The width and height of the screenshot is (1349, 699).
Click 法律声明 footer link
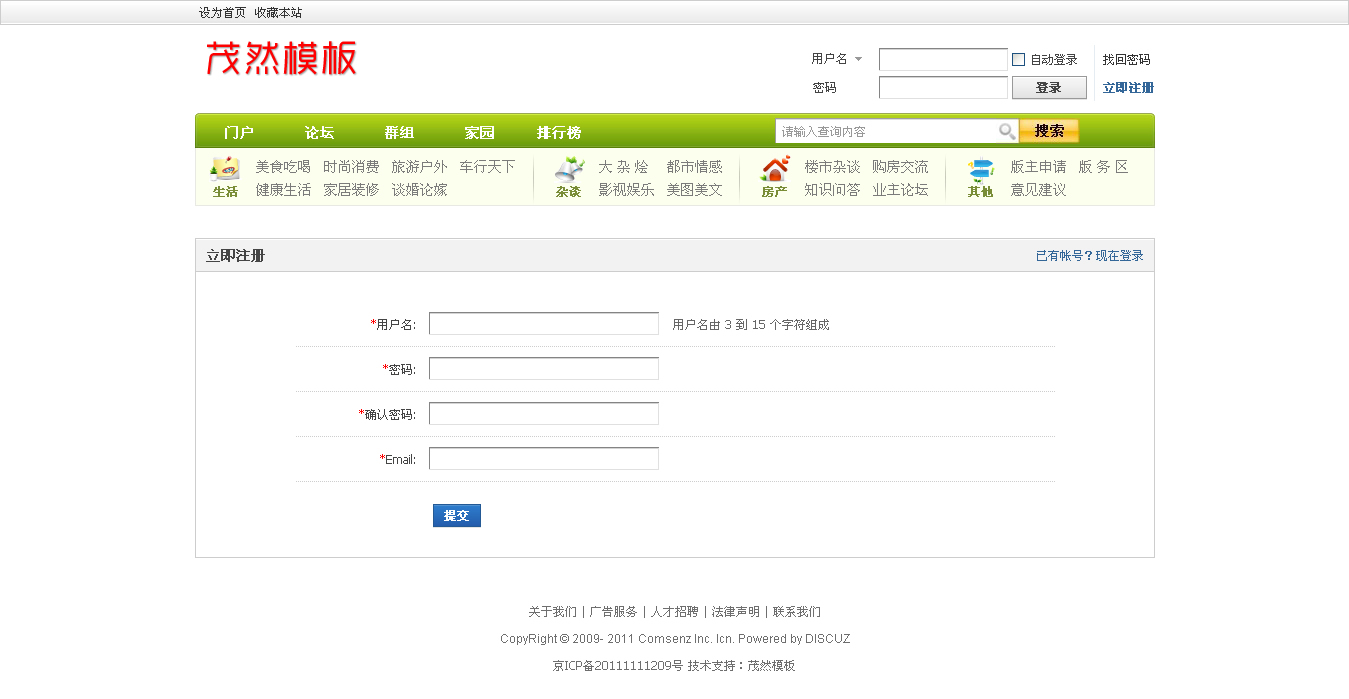click(x=736, y=612)
